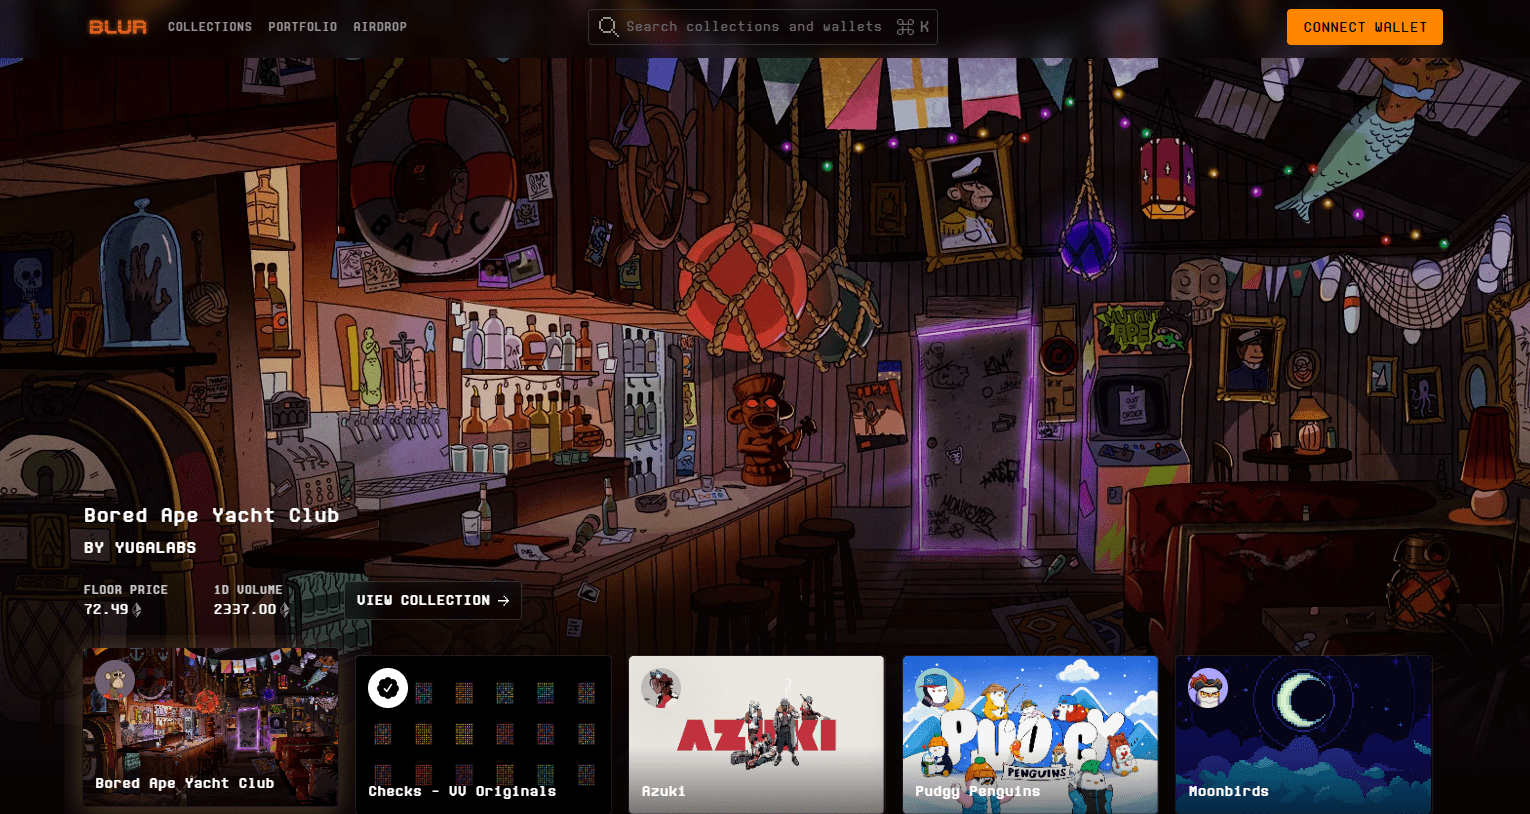Click the arrow icon in View Collection
Screen dimensions: 1530x814
[503, 600]
